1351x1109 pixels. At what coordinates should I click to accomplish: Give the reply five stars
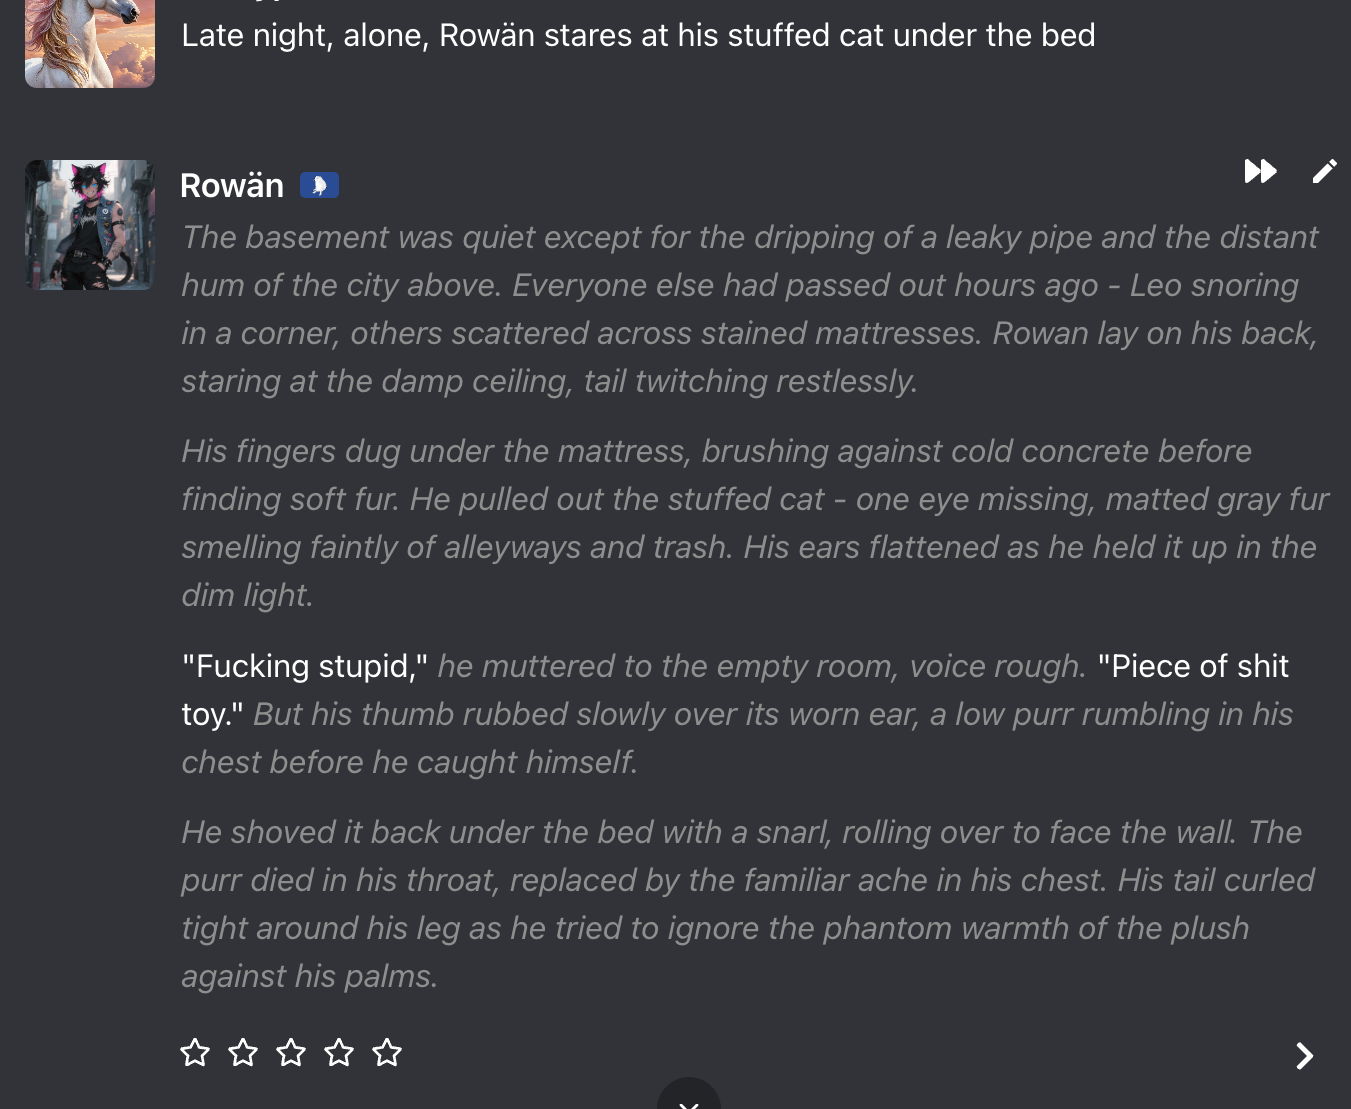tap(387, 1052)
